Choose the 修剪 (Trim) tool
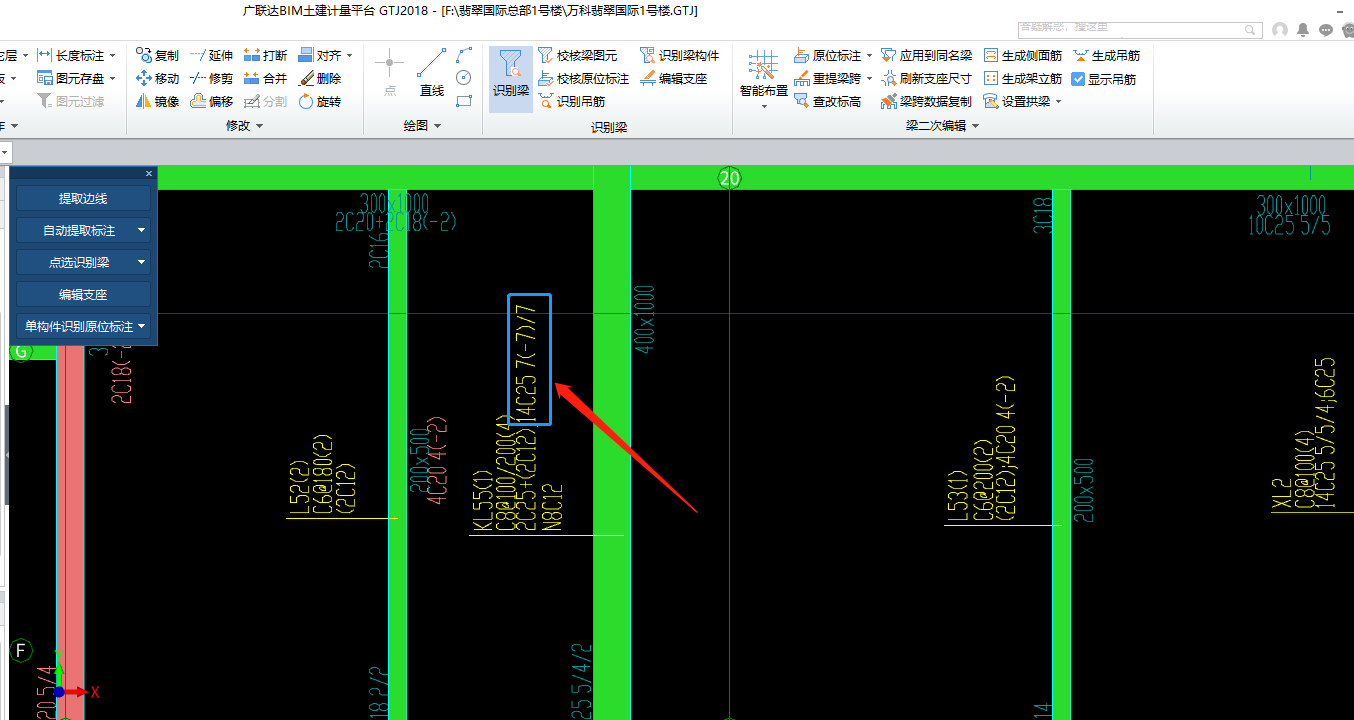Screen dimensions: 1354x720 click(211, 78)
